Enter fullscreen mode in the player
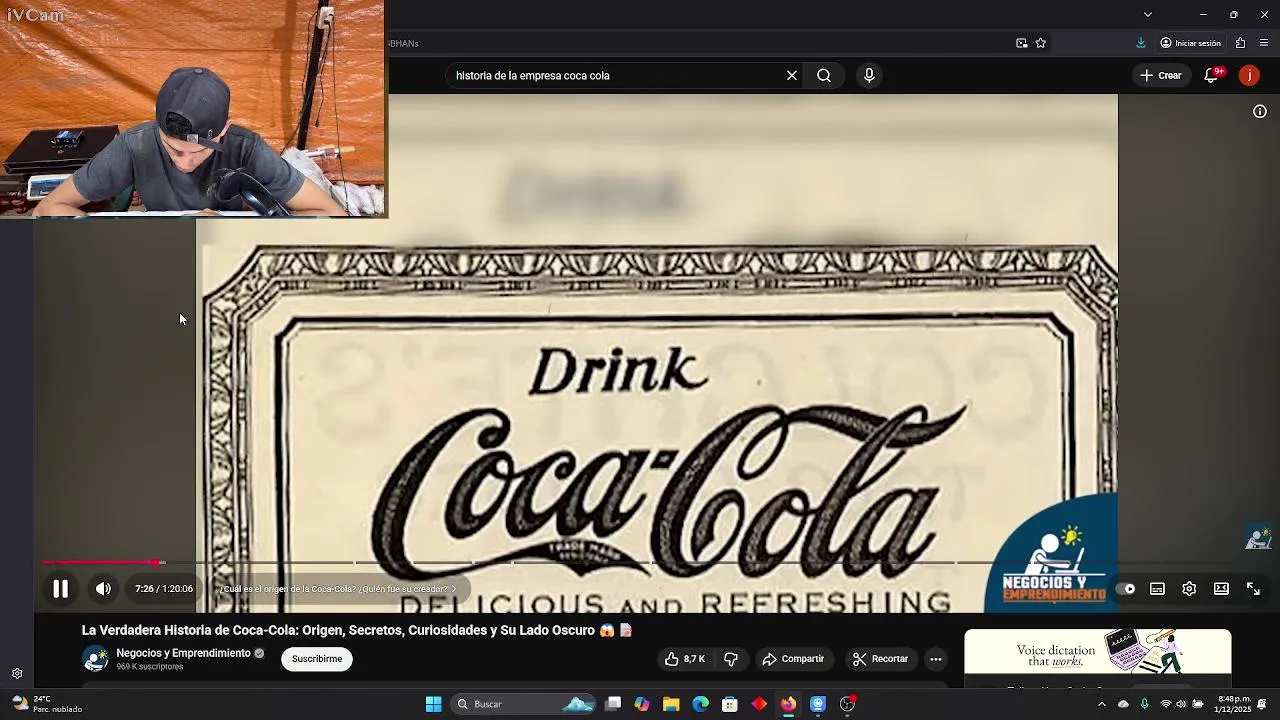The image size is (1280, 720). pyautogui.click(x=1253, y=589)
